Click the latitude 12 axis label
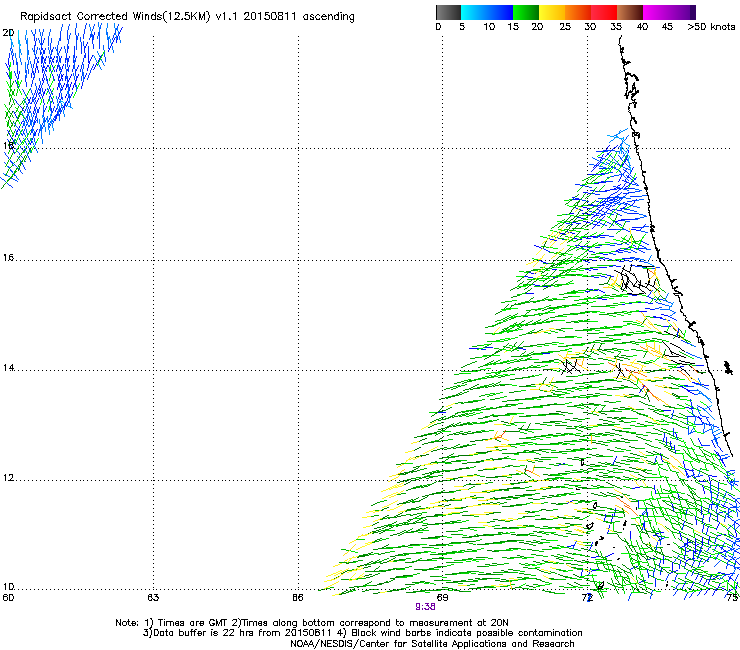 [x=8, y=478]
